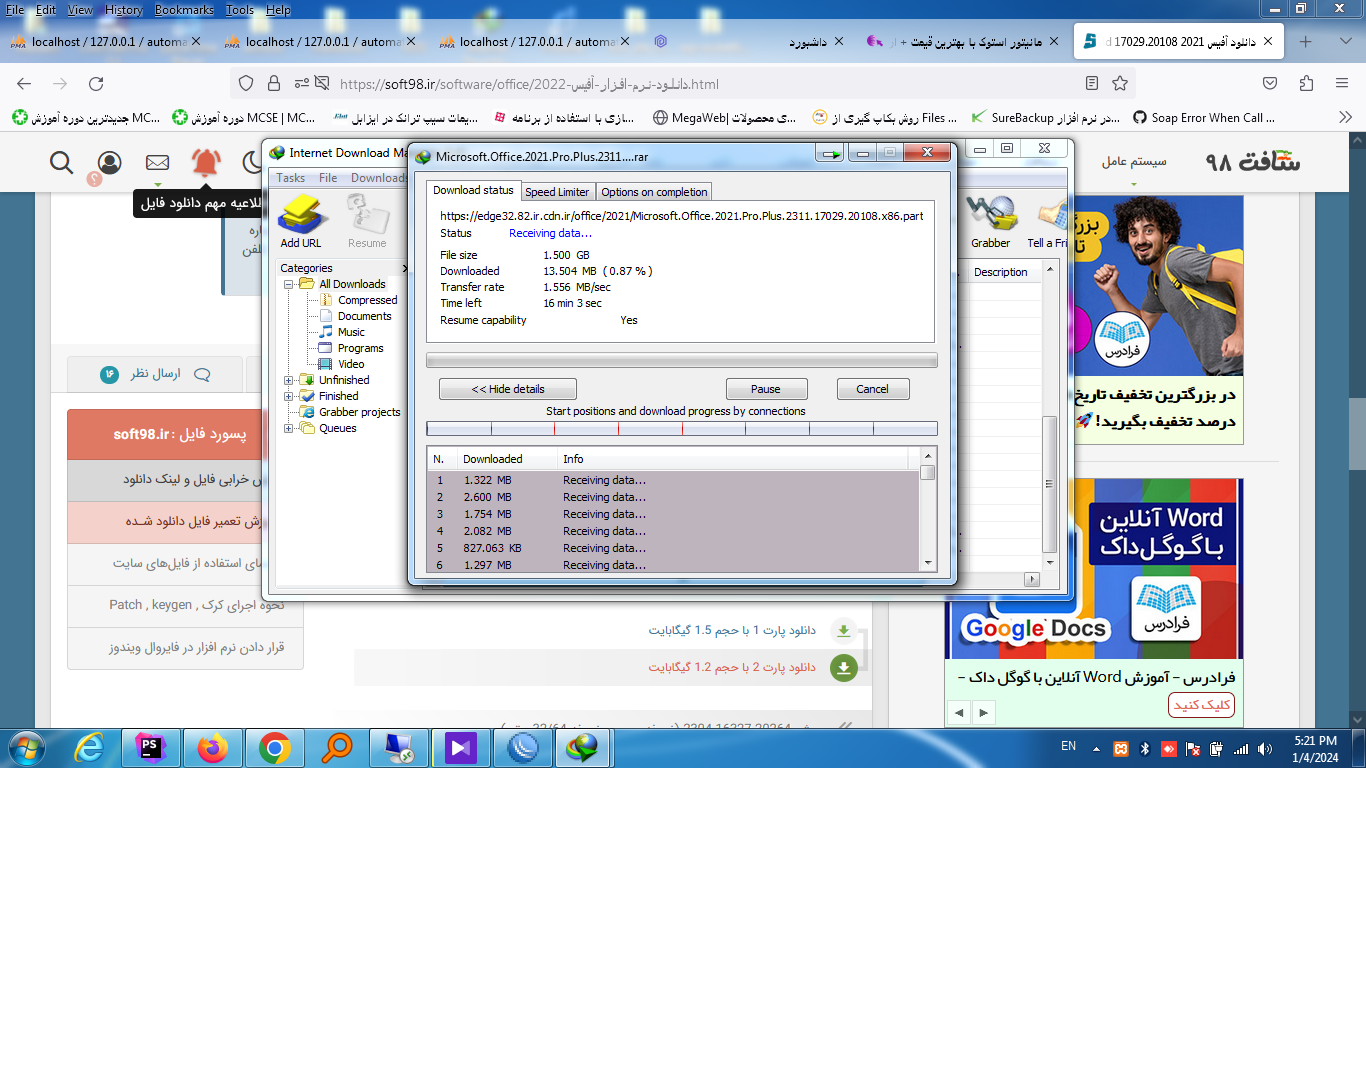1366x1080 pixels.
Task: Click the tracking protection shield icon
Action: pos(246,84)
